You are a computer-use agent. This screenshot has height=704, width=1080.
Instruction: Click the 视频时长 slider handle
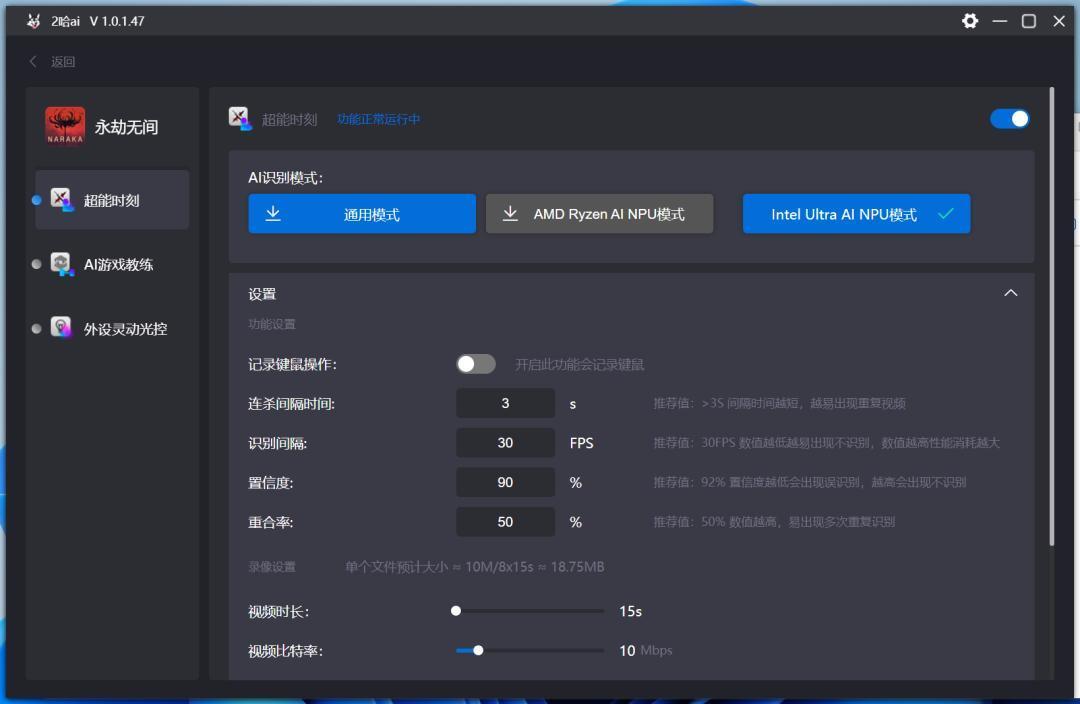(455, 611)
